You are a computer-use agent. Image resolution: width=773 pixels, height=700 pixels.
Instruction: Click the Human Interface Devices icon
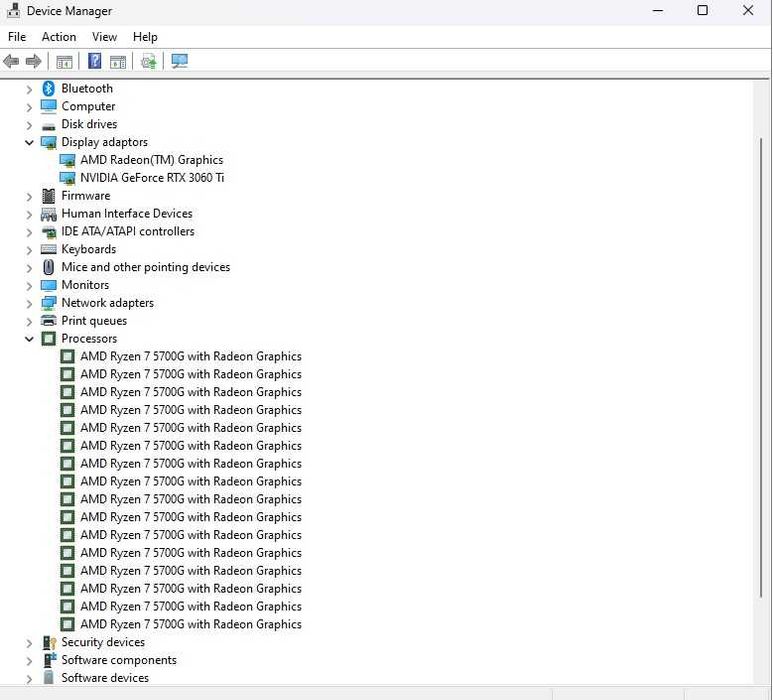tap(48, 214)
